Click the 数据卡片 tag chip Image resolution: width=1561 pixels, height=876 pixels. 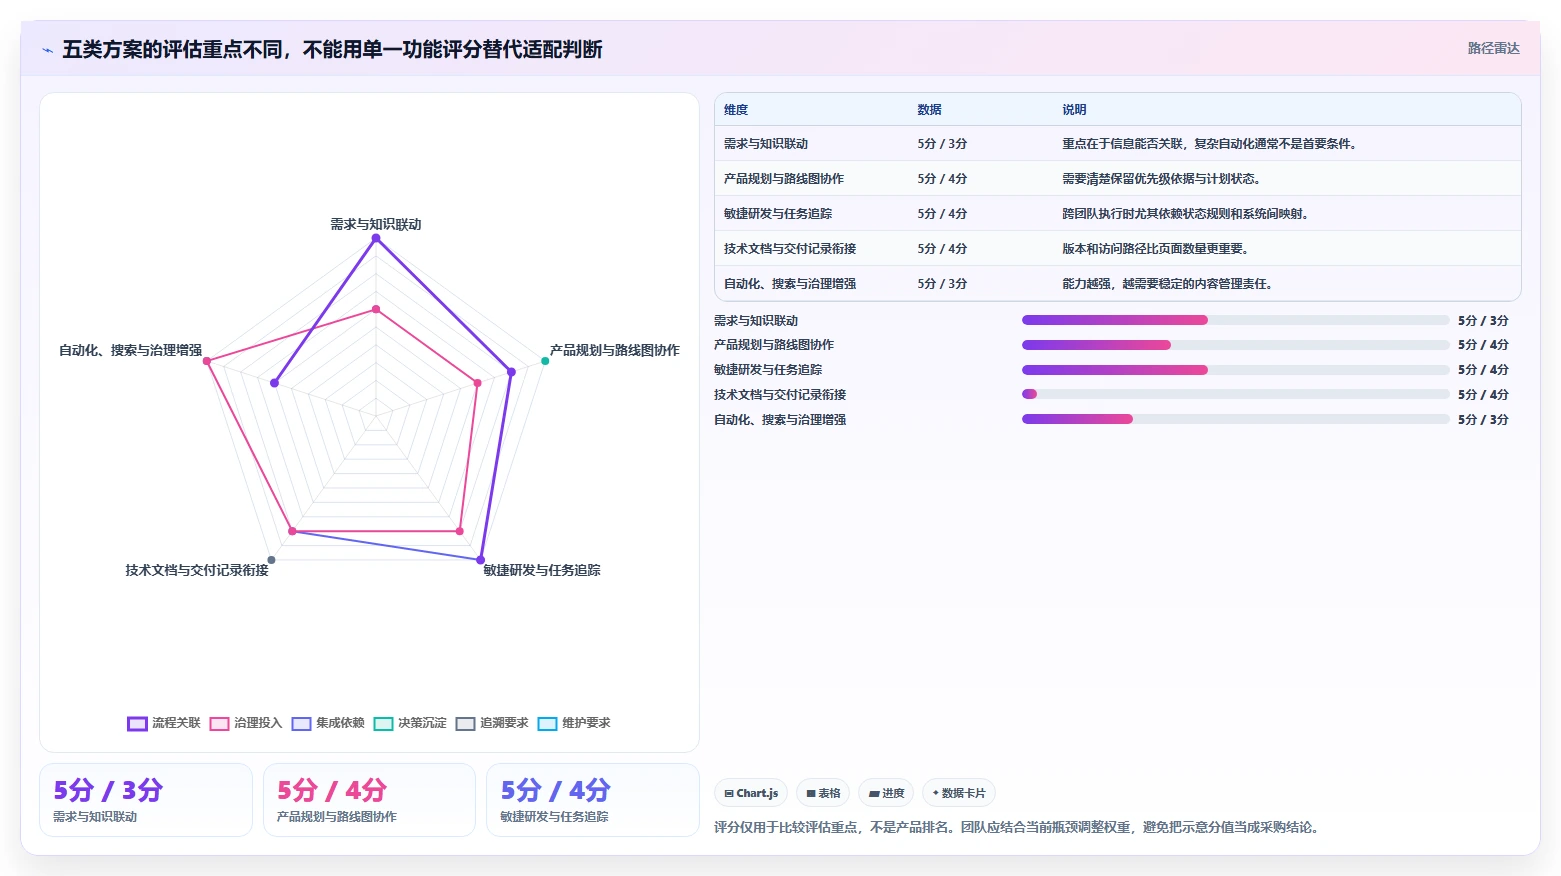(x=959, y=793)
